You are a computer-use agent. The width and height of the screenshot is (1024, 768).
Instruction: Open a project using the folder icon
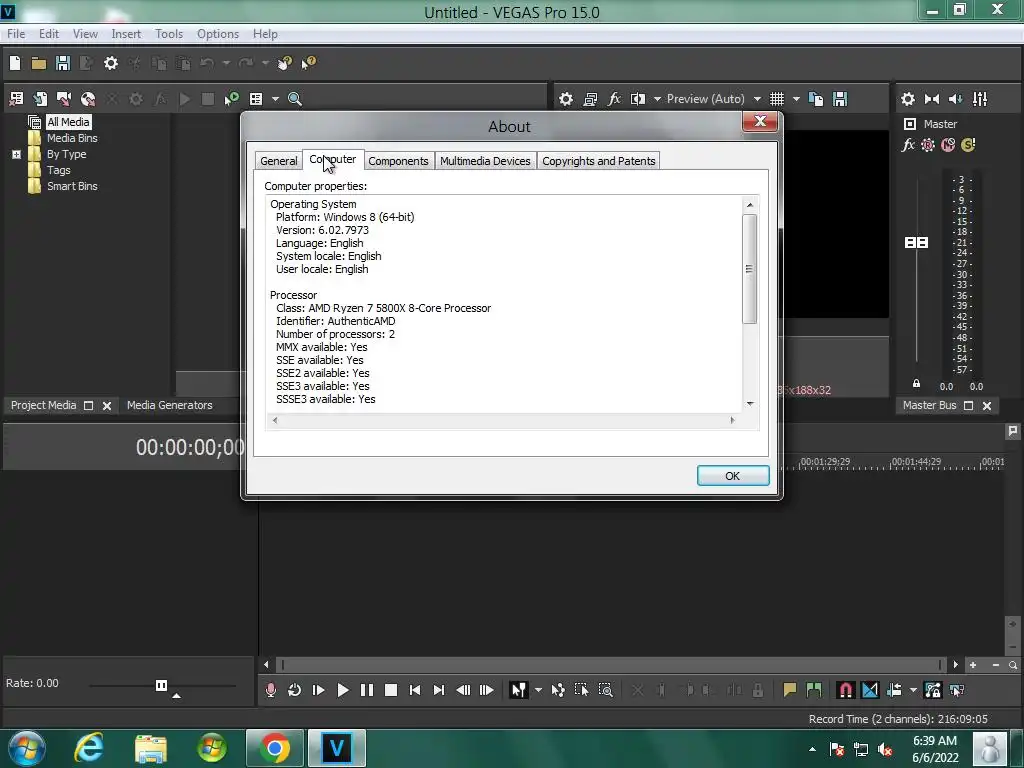39,63
